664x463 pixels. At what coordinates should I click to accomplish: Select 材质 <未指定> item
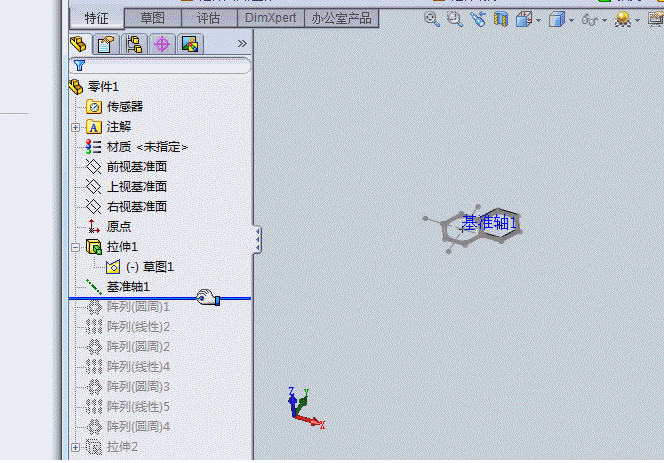[x=147, y=147]
